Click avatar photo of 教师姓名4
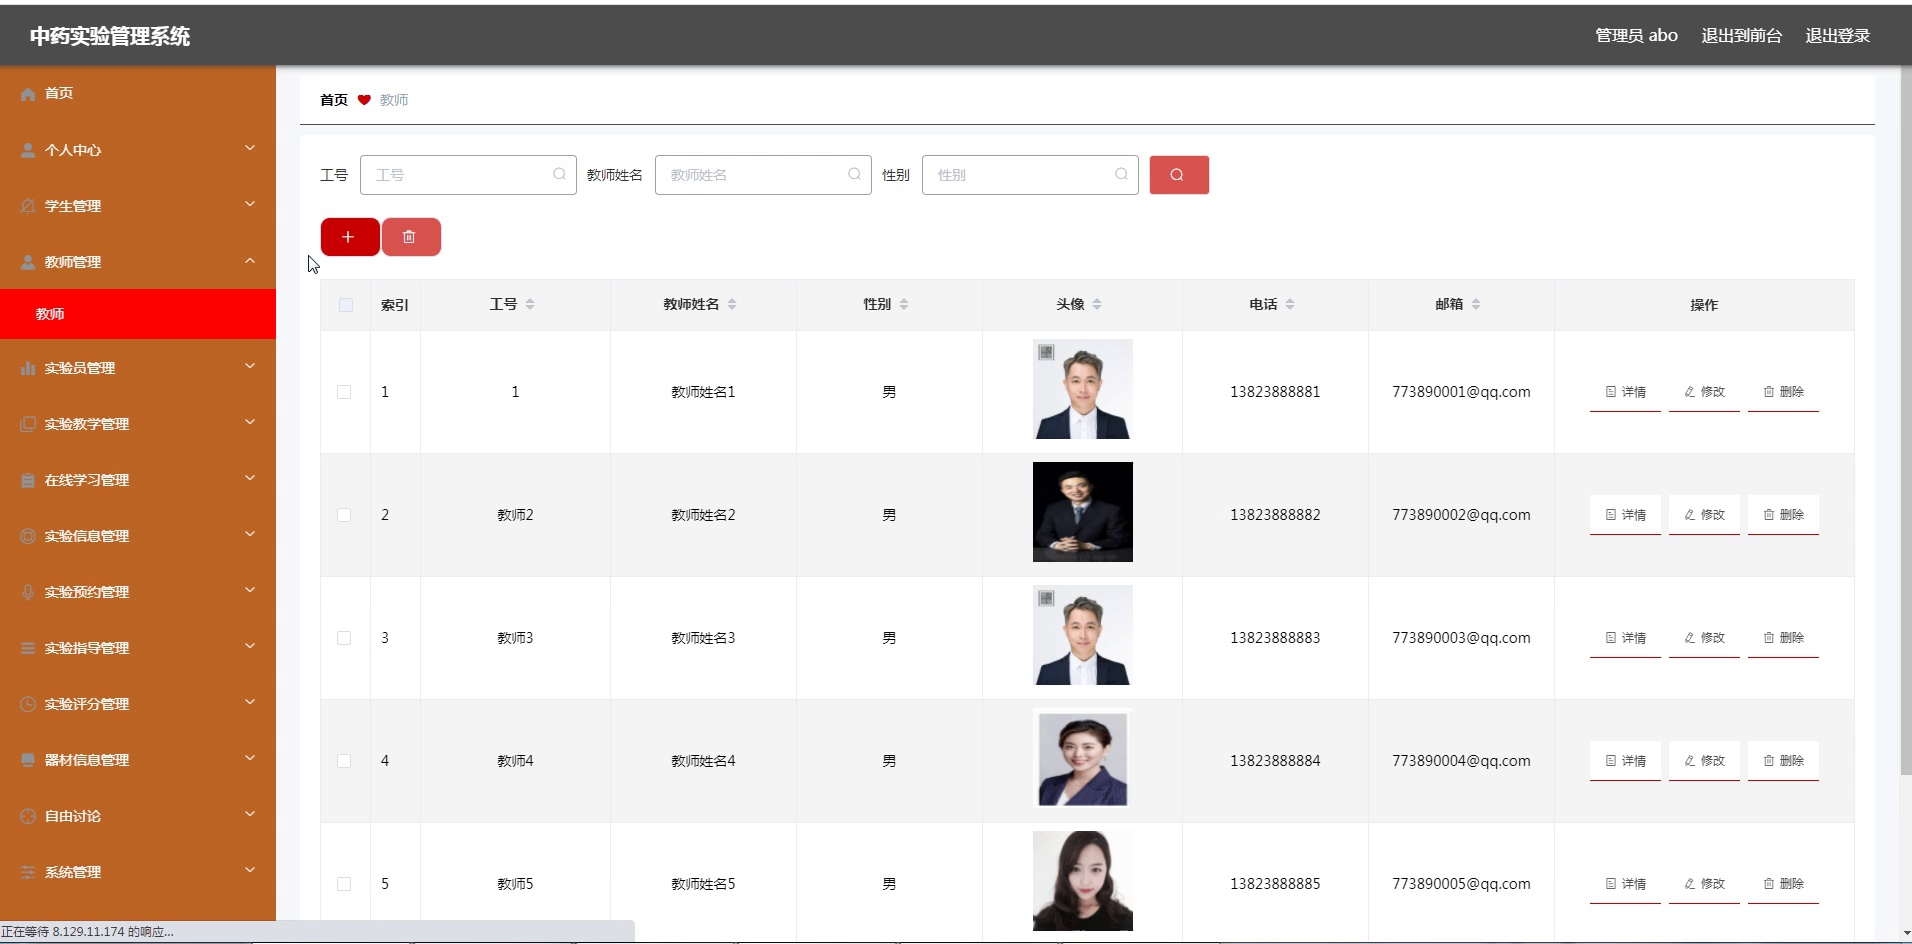1912x944 pixels. coord(1083,758)
